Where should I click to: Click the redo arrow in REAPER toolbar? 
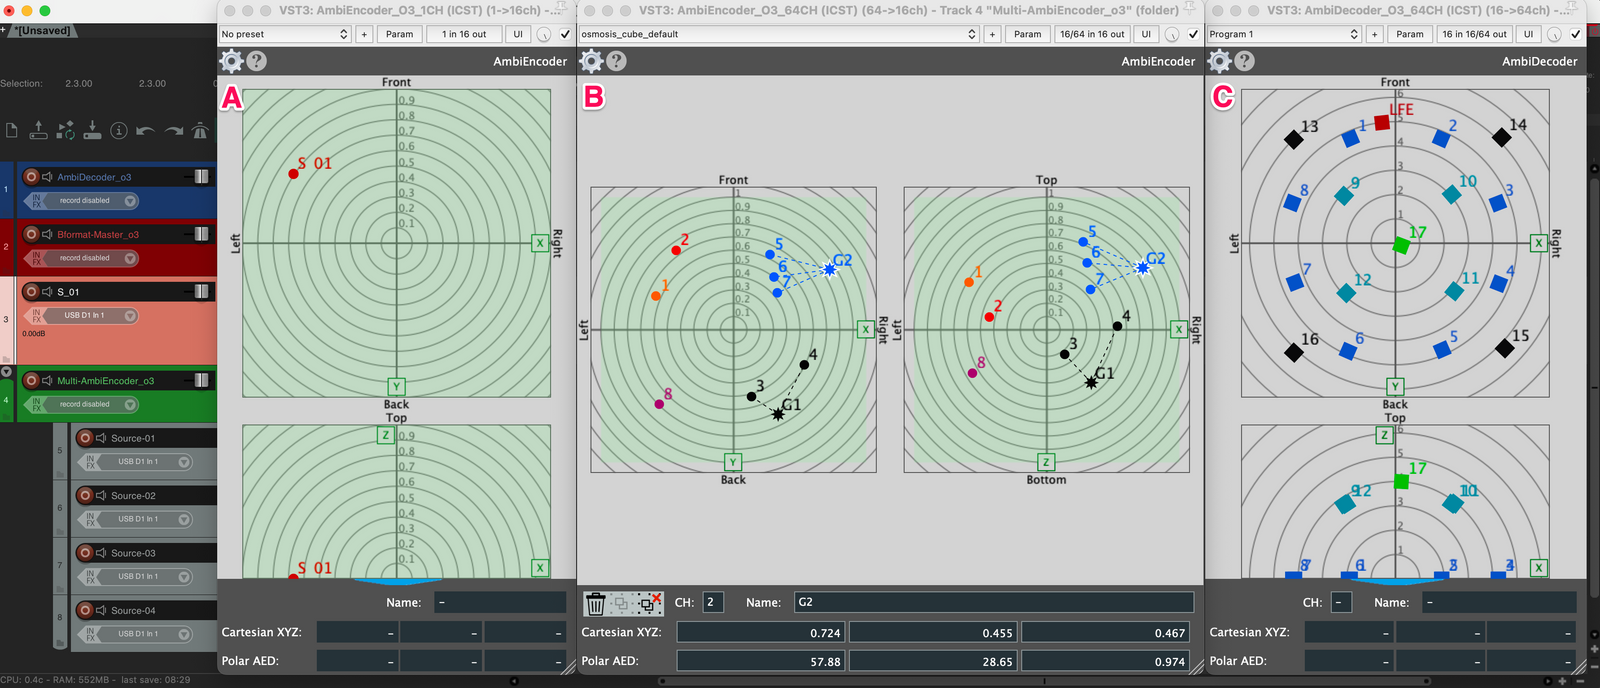(174, 131)
